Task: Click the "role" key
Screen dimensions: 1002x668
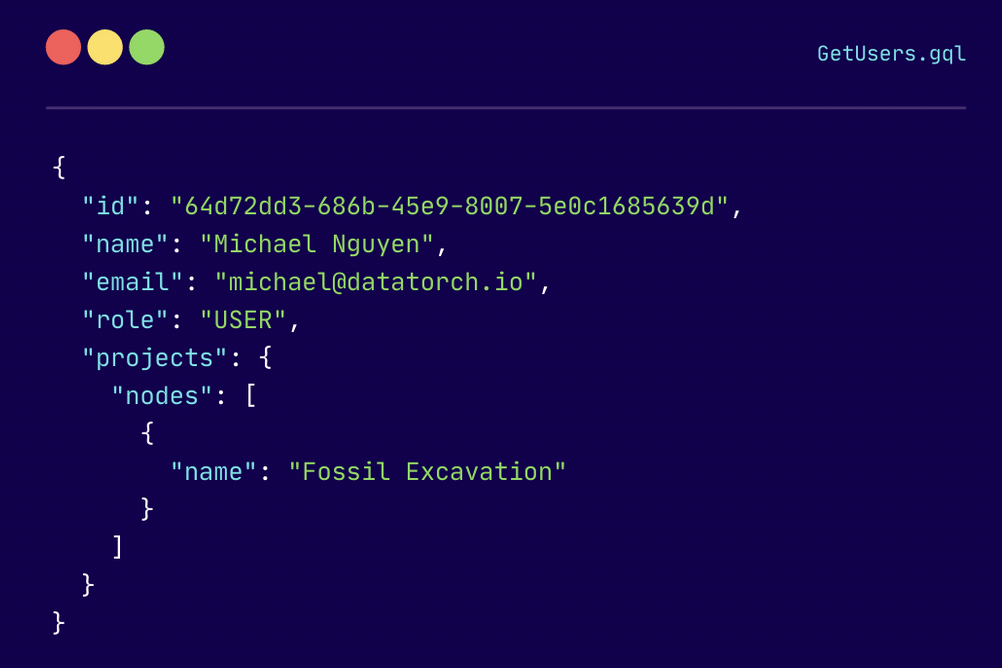Action: click(125, 320)
